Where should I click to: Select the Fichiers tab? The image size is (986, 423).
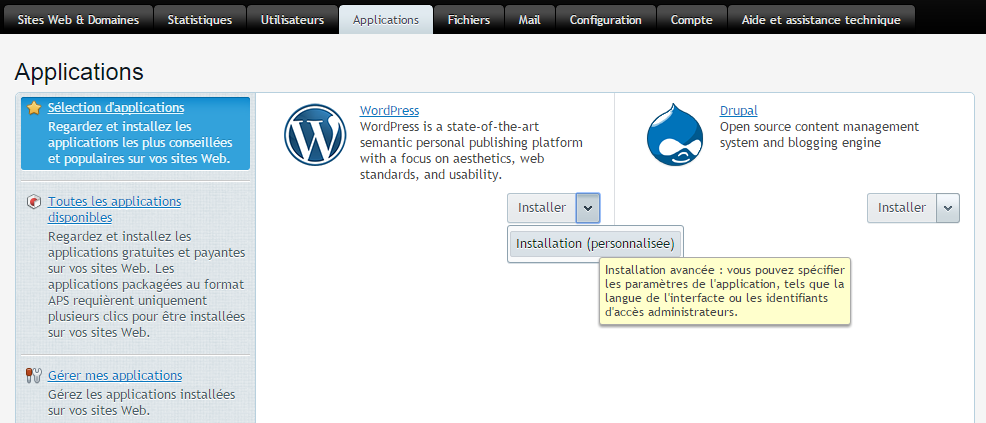(x=469, y=20)
